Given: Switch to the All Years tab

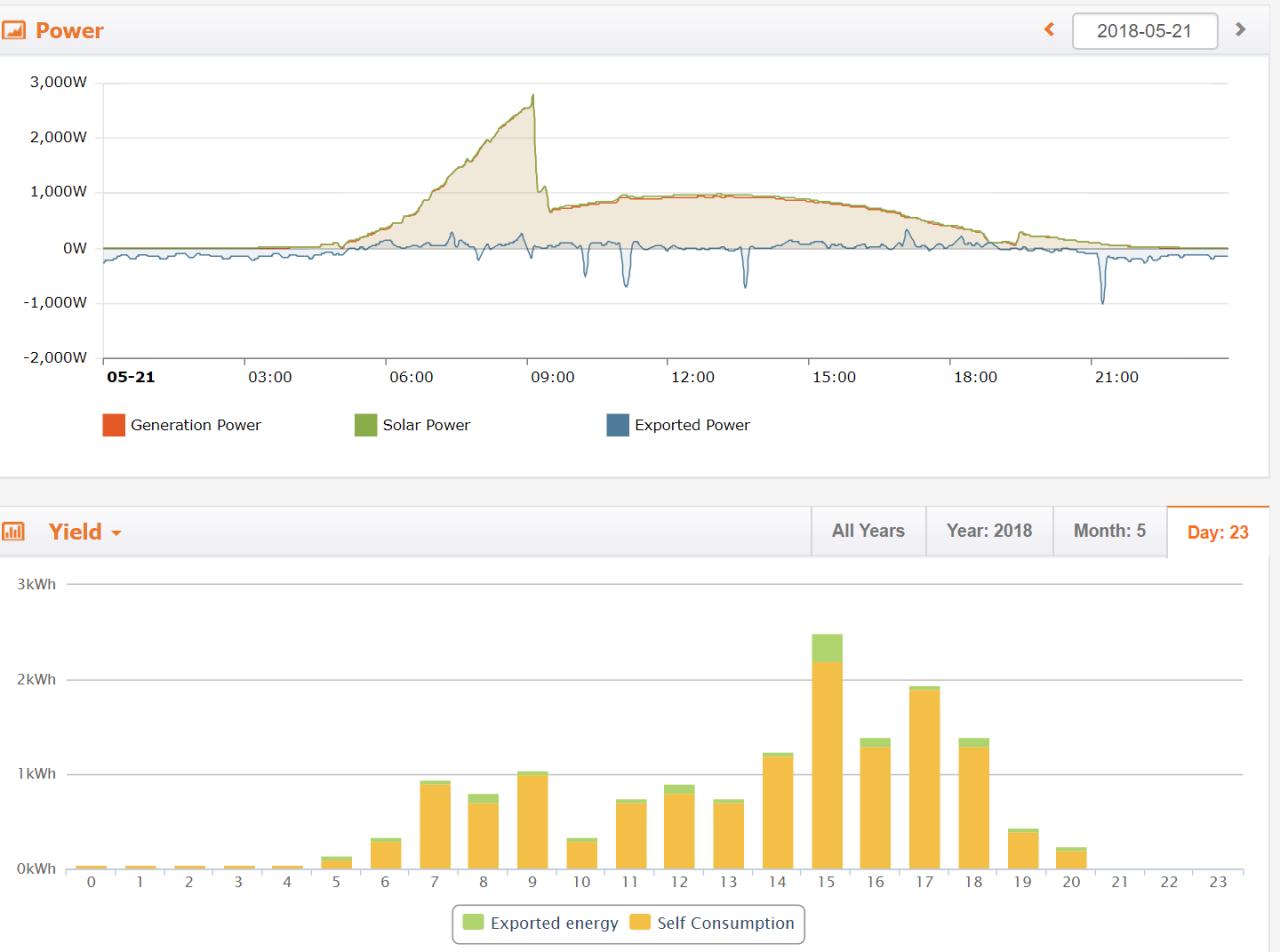Looking at the screenshot, I should click(868, 531).
